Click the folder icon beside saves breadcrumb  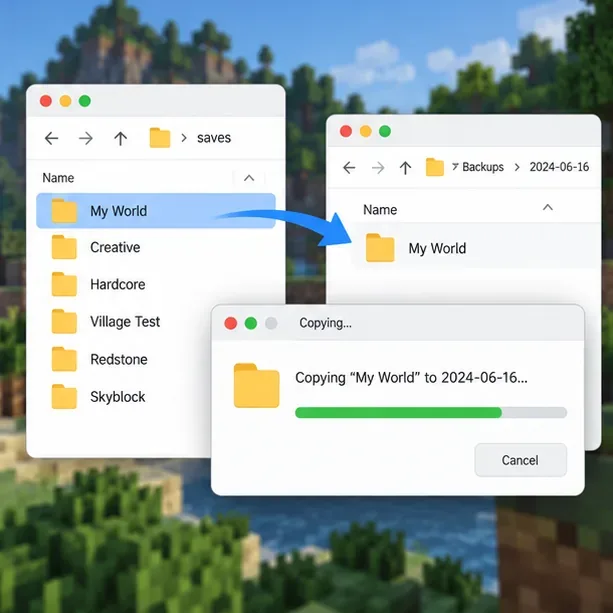[x=160, y=138]
